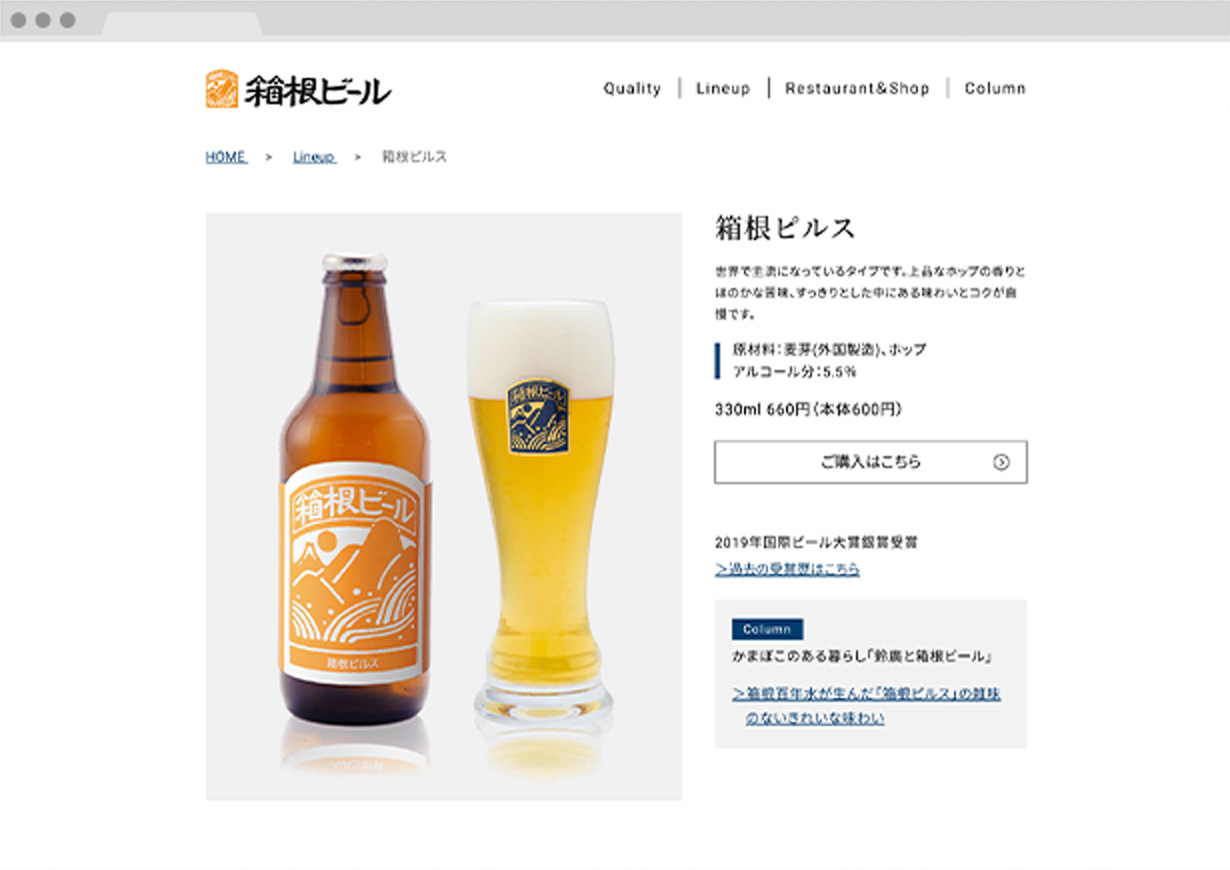The height and width of the screenshot is (870, 1230).
Task: Click the beer glass emblem badge
Action: [538, 413]
